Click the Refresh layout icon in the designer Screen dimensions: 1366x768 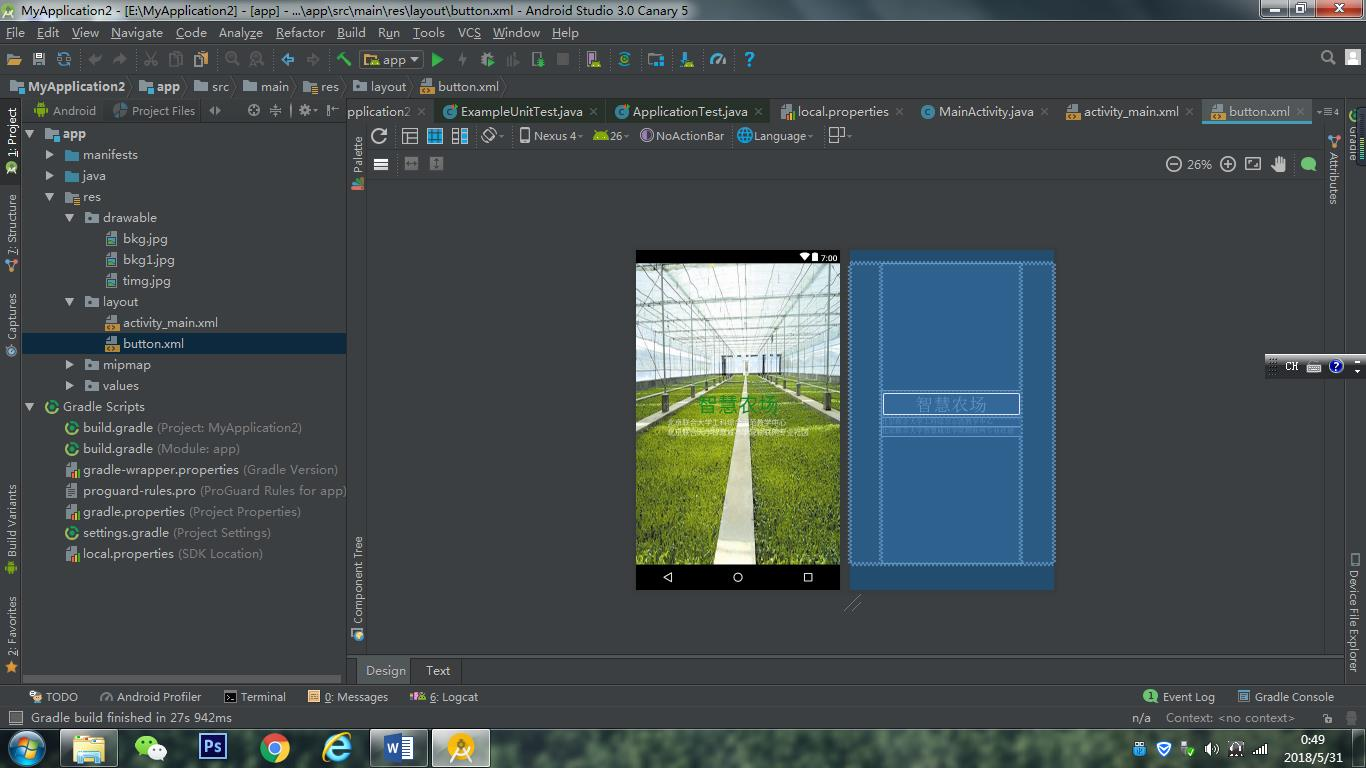pos(379,136)
